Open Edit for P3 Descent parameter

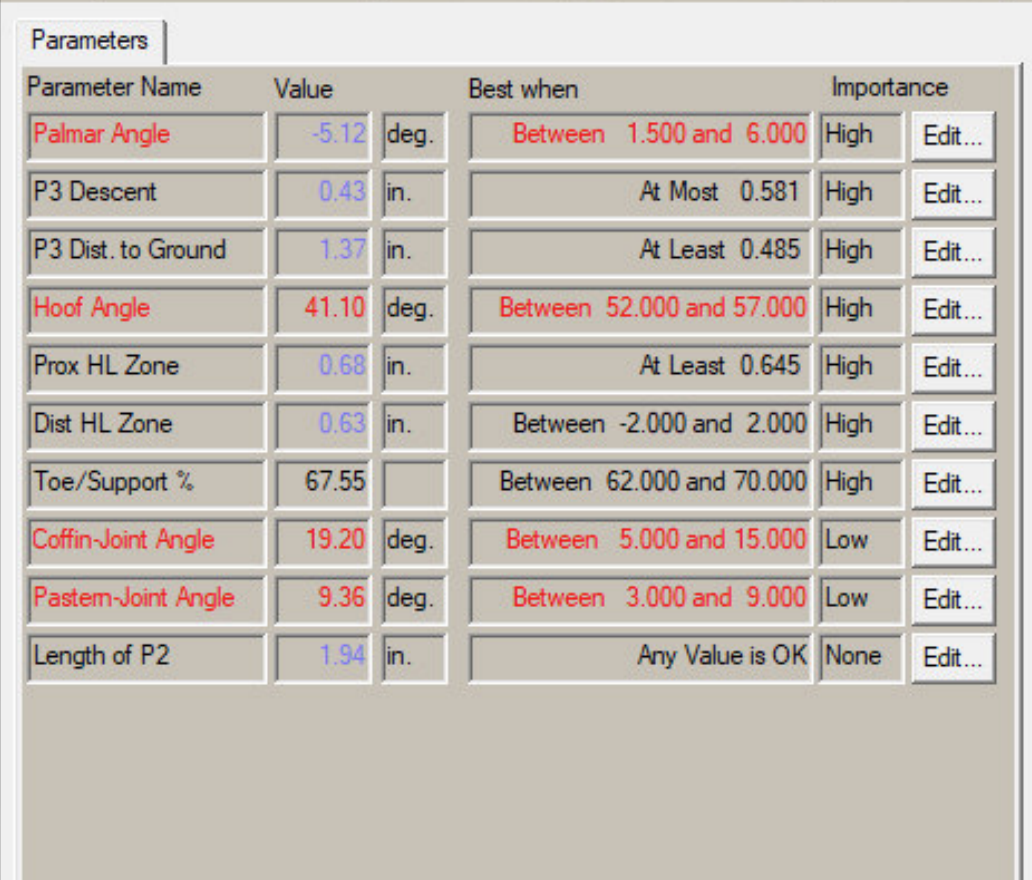point(952,195)
